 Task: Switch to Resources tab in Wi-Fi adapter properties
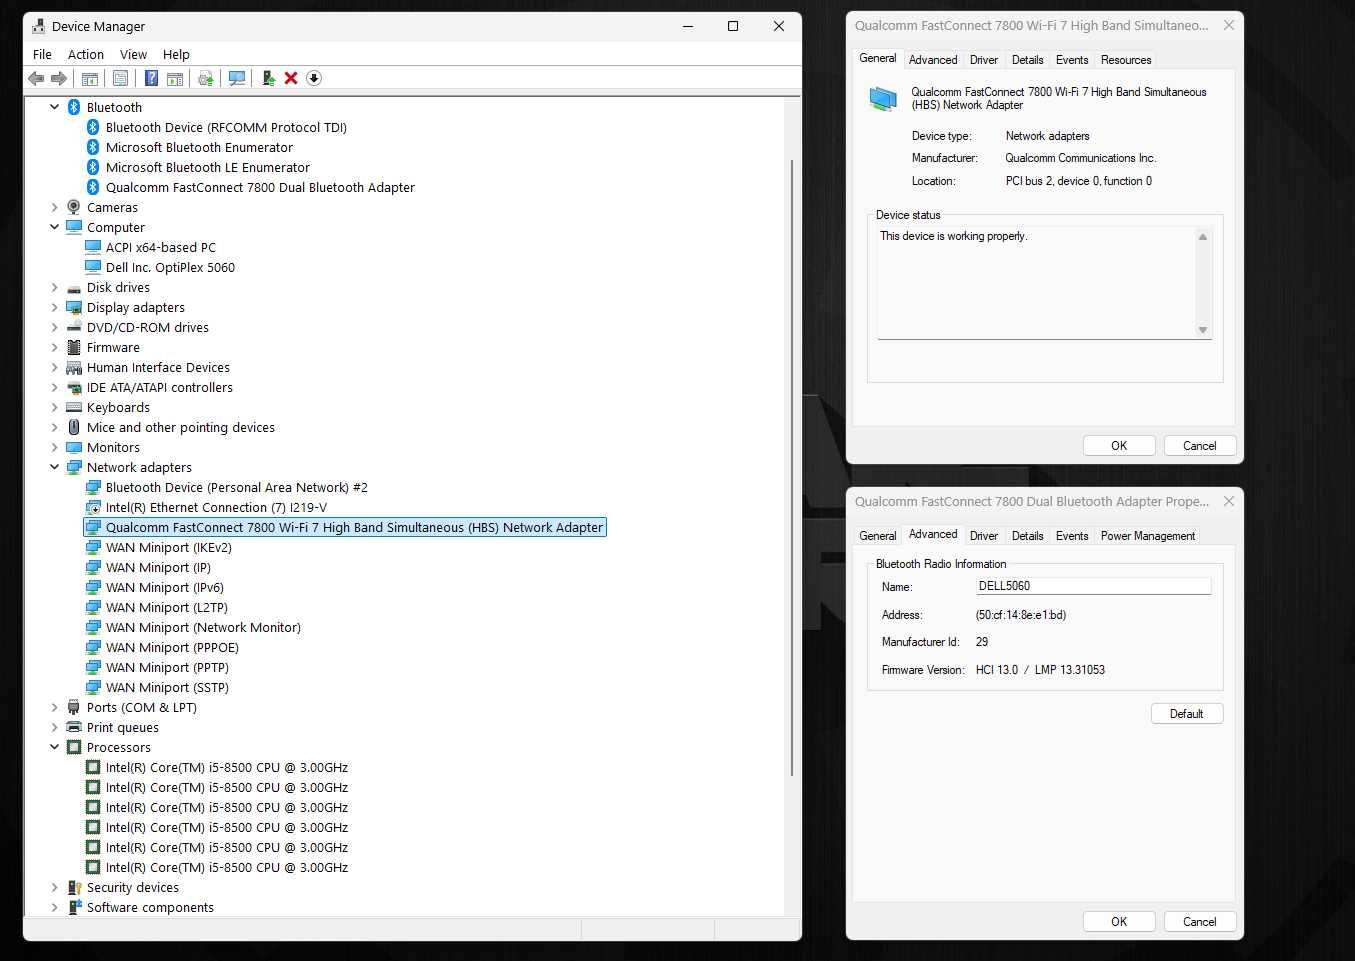click(x=1126, y=60)
